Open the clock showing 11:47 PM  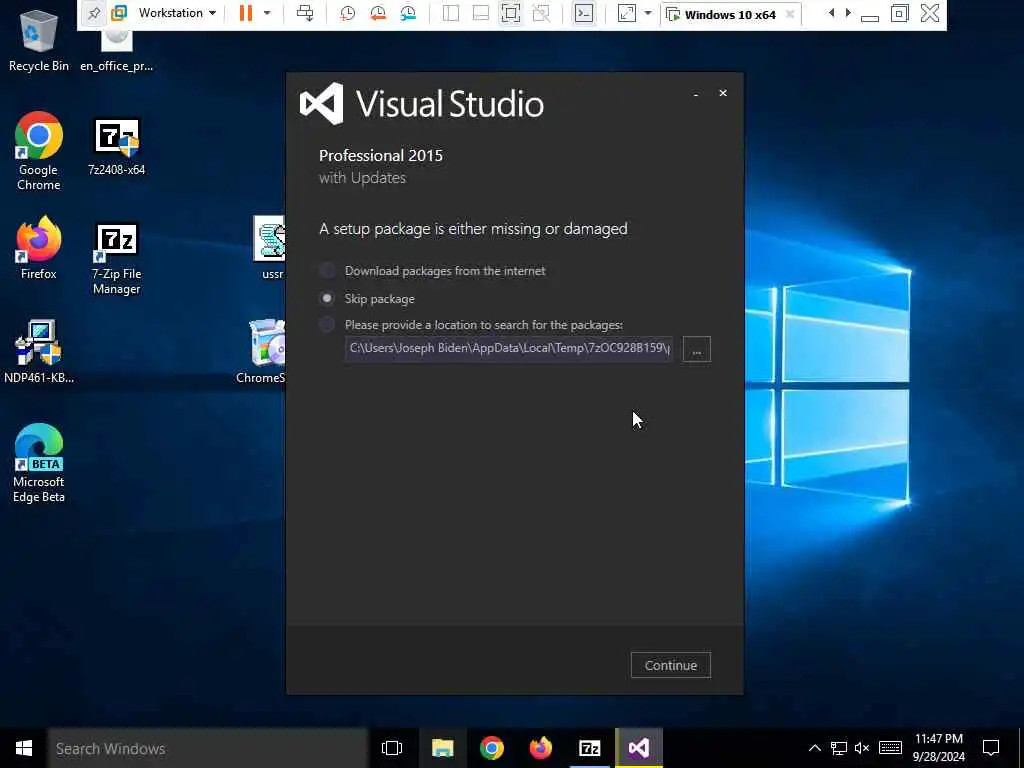tap(938, 748)
